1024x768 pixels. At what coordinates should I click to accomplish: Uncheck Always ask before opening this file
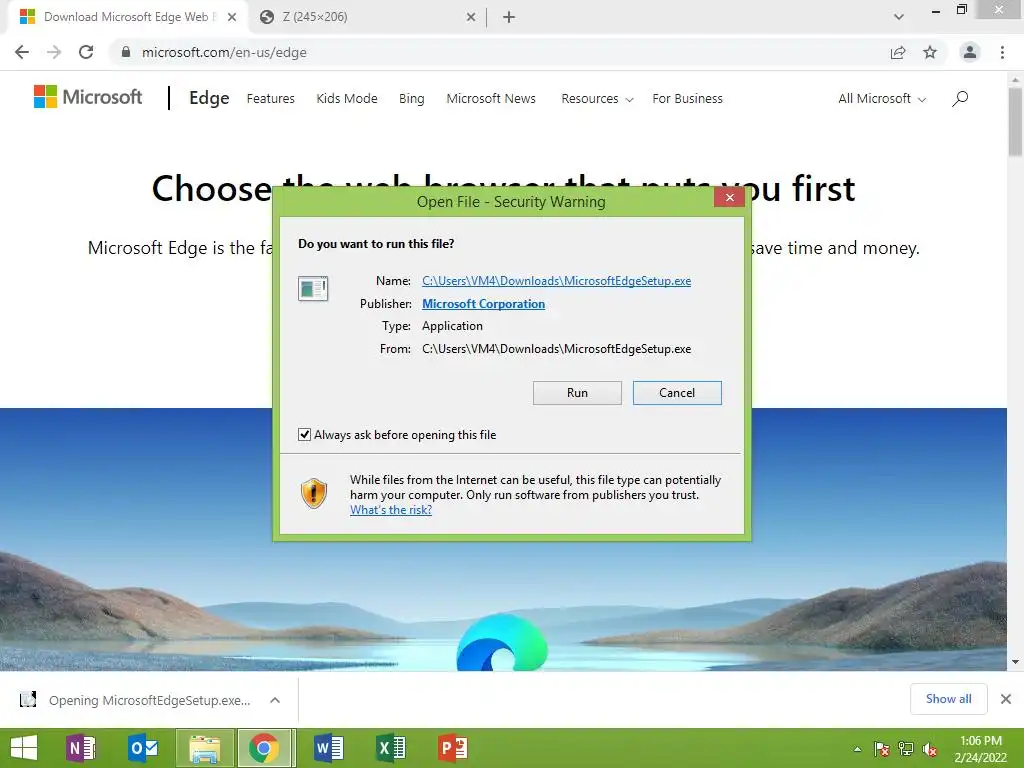pyautogui.click(x=304, y=434)
